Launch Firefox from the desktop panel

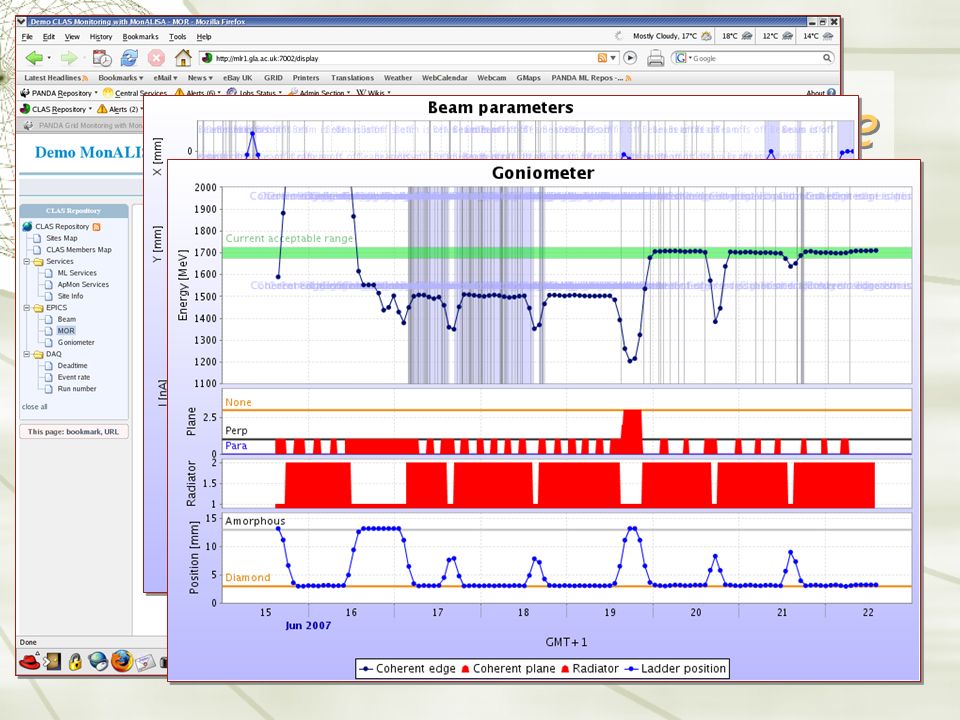122,662
